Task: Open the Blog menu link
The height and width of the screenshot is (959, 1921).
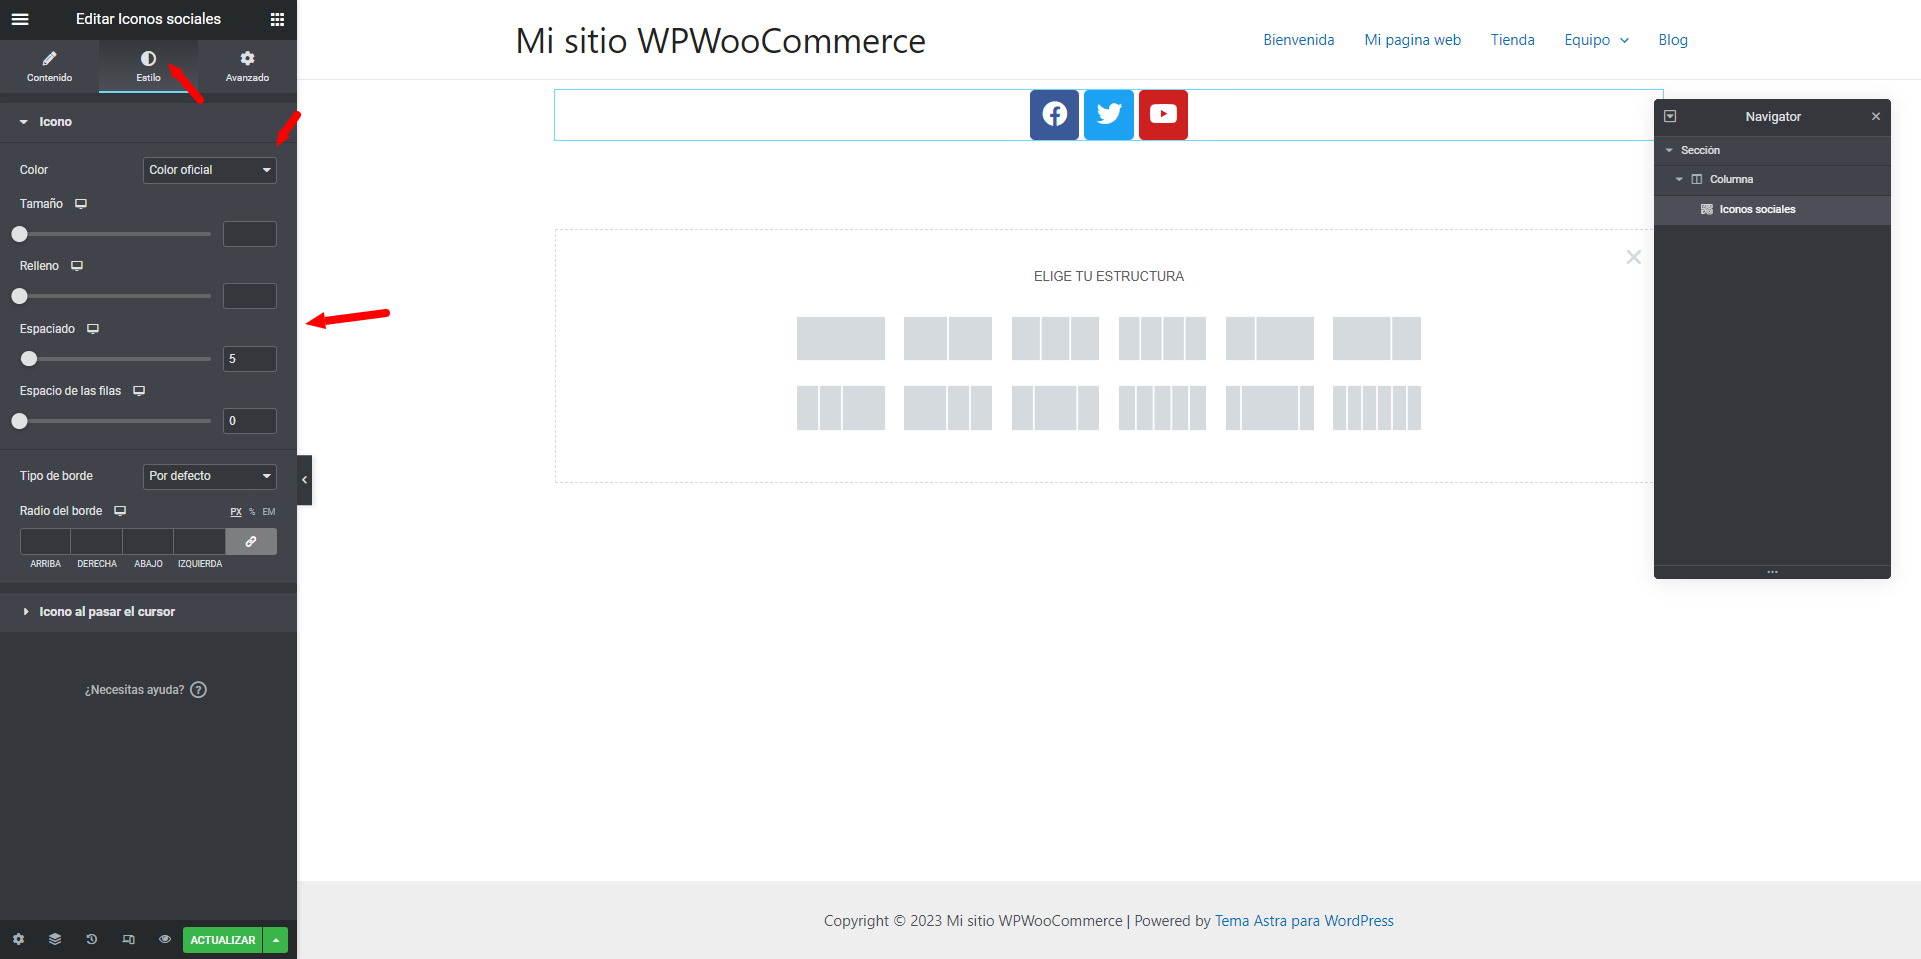Action: pos(1672,40)
